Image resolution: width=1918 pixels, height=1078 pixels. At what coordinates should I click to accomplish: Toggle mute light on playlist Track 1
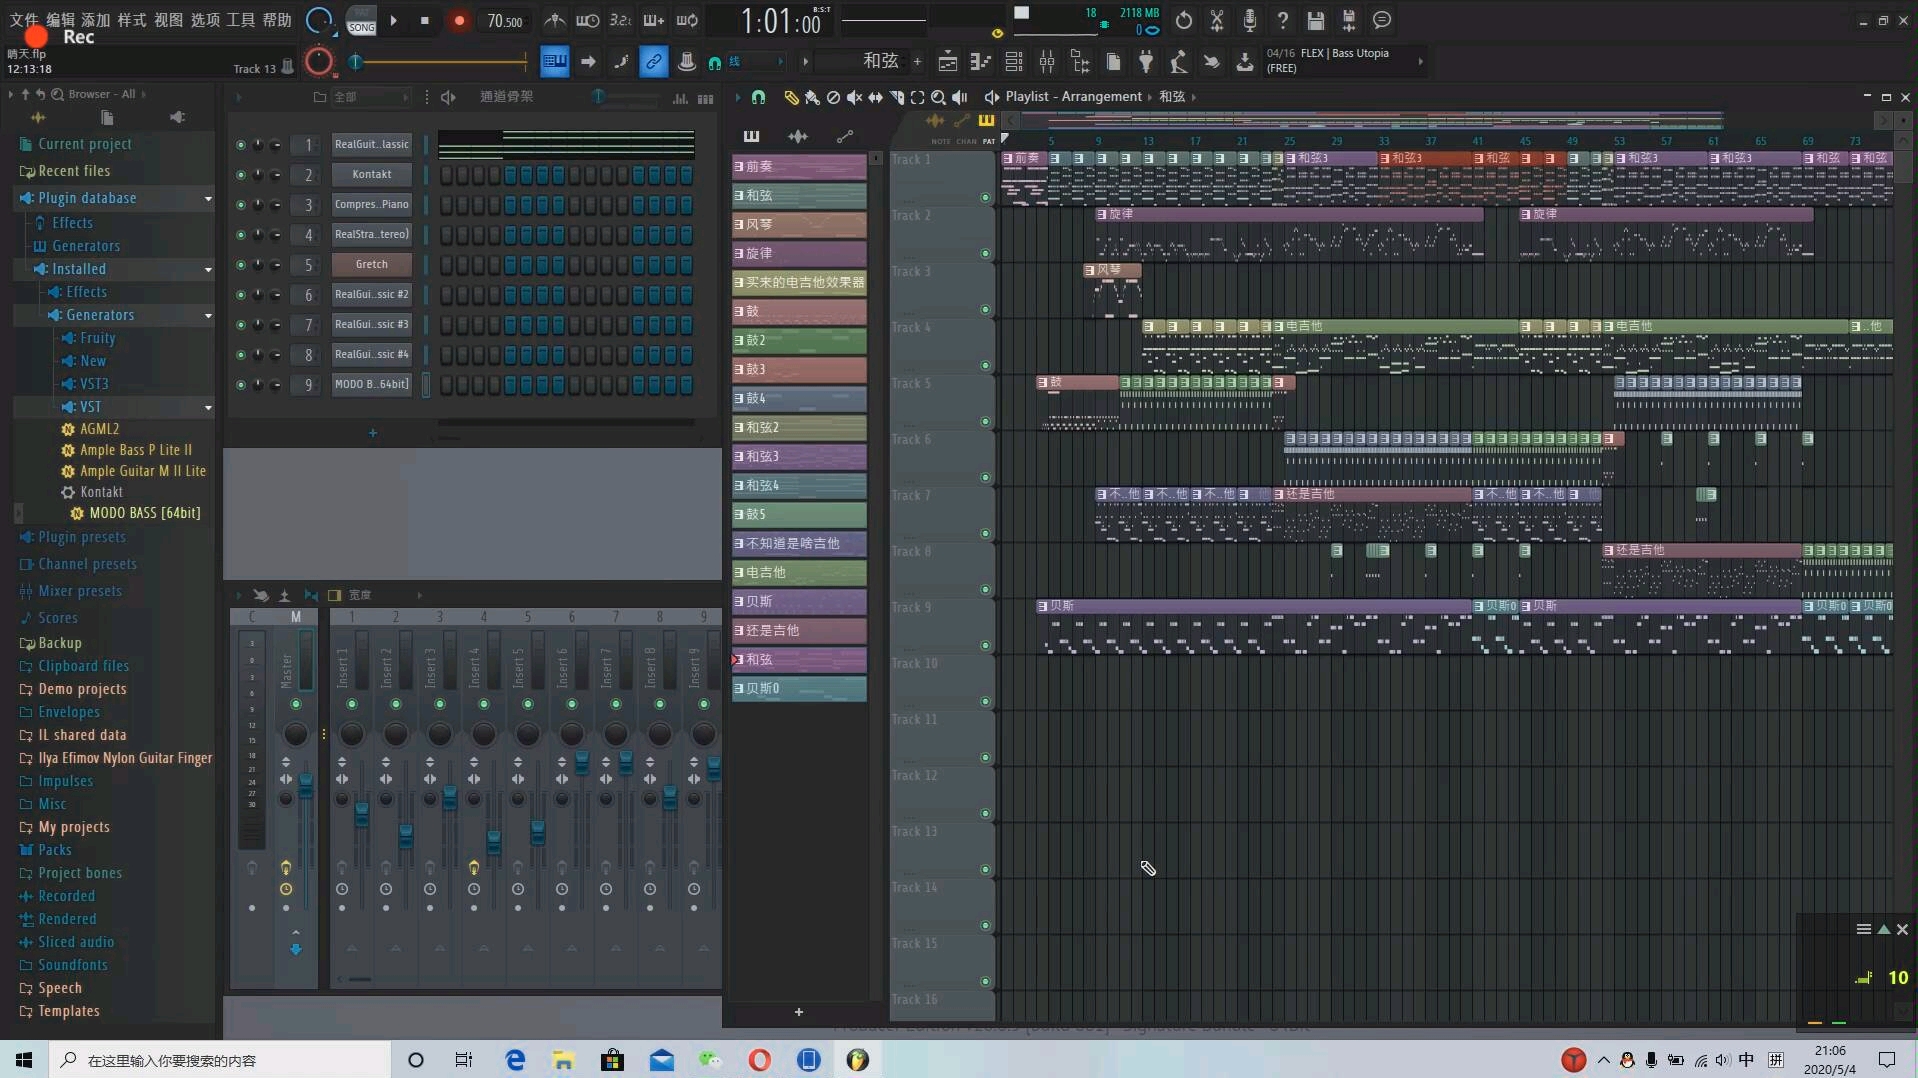(x=985, y=197)
